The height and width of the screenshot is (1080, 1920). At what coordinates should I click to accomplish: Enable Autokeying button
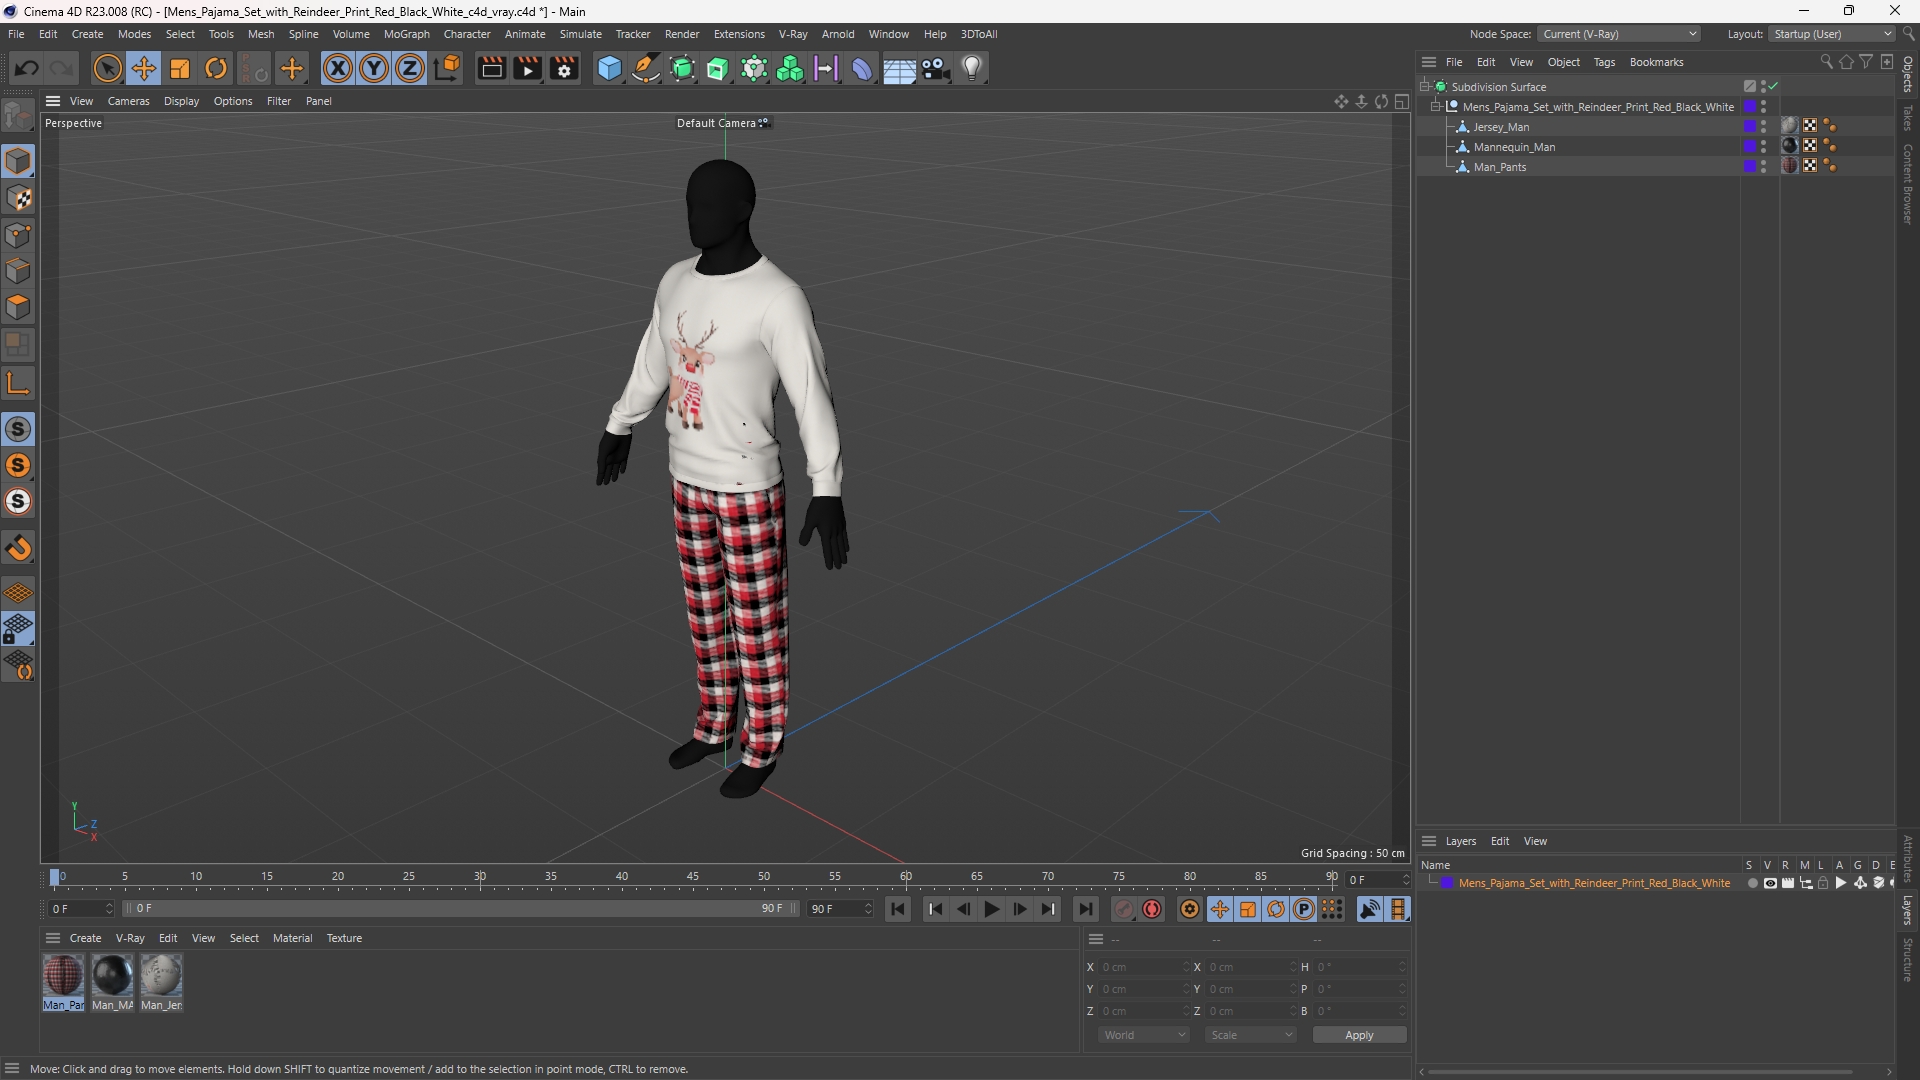coord(1153,909)
